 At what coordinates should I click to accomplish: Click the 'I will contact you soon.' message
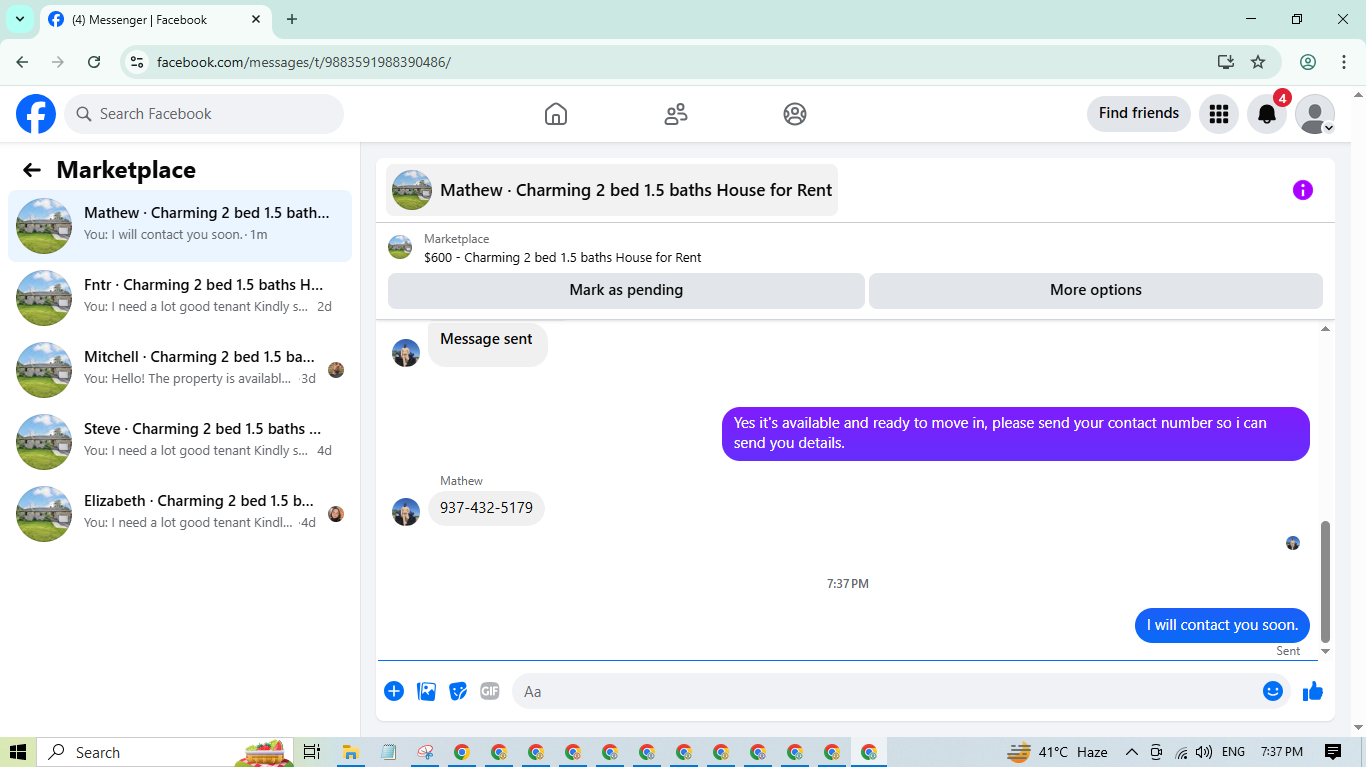(x=1222, y=625)
